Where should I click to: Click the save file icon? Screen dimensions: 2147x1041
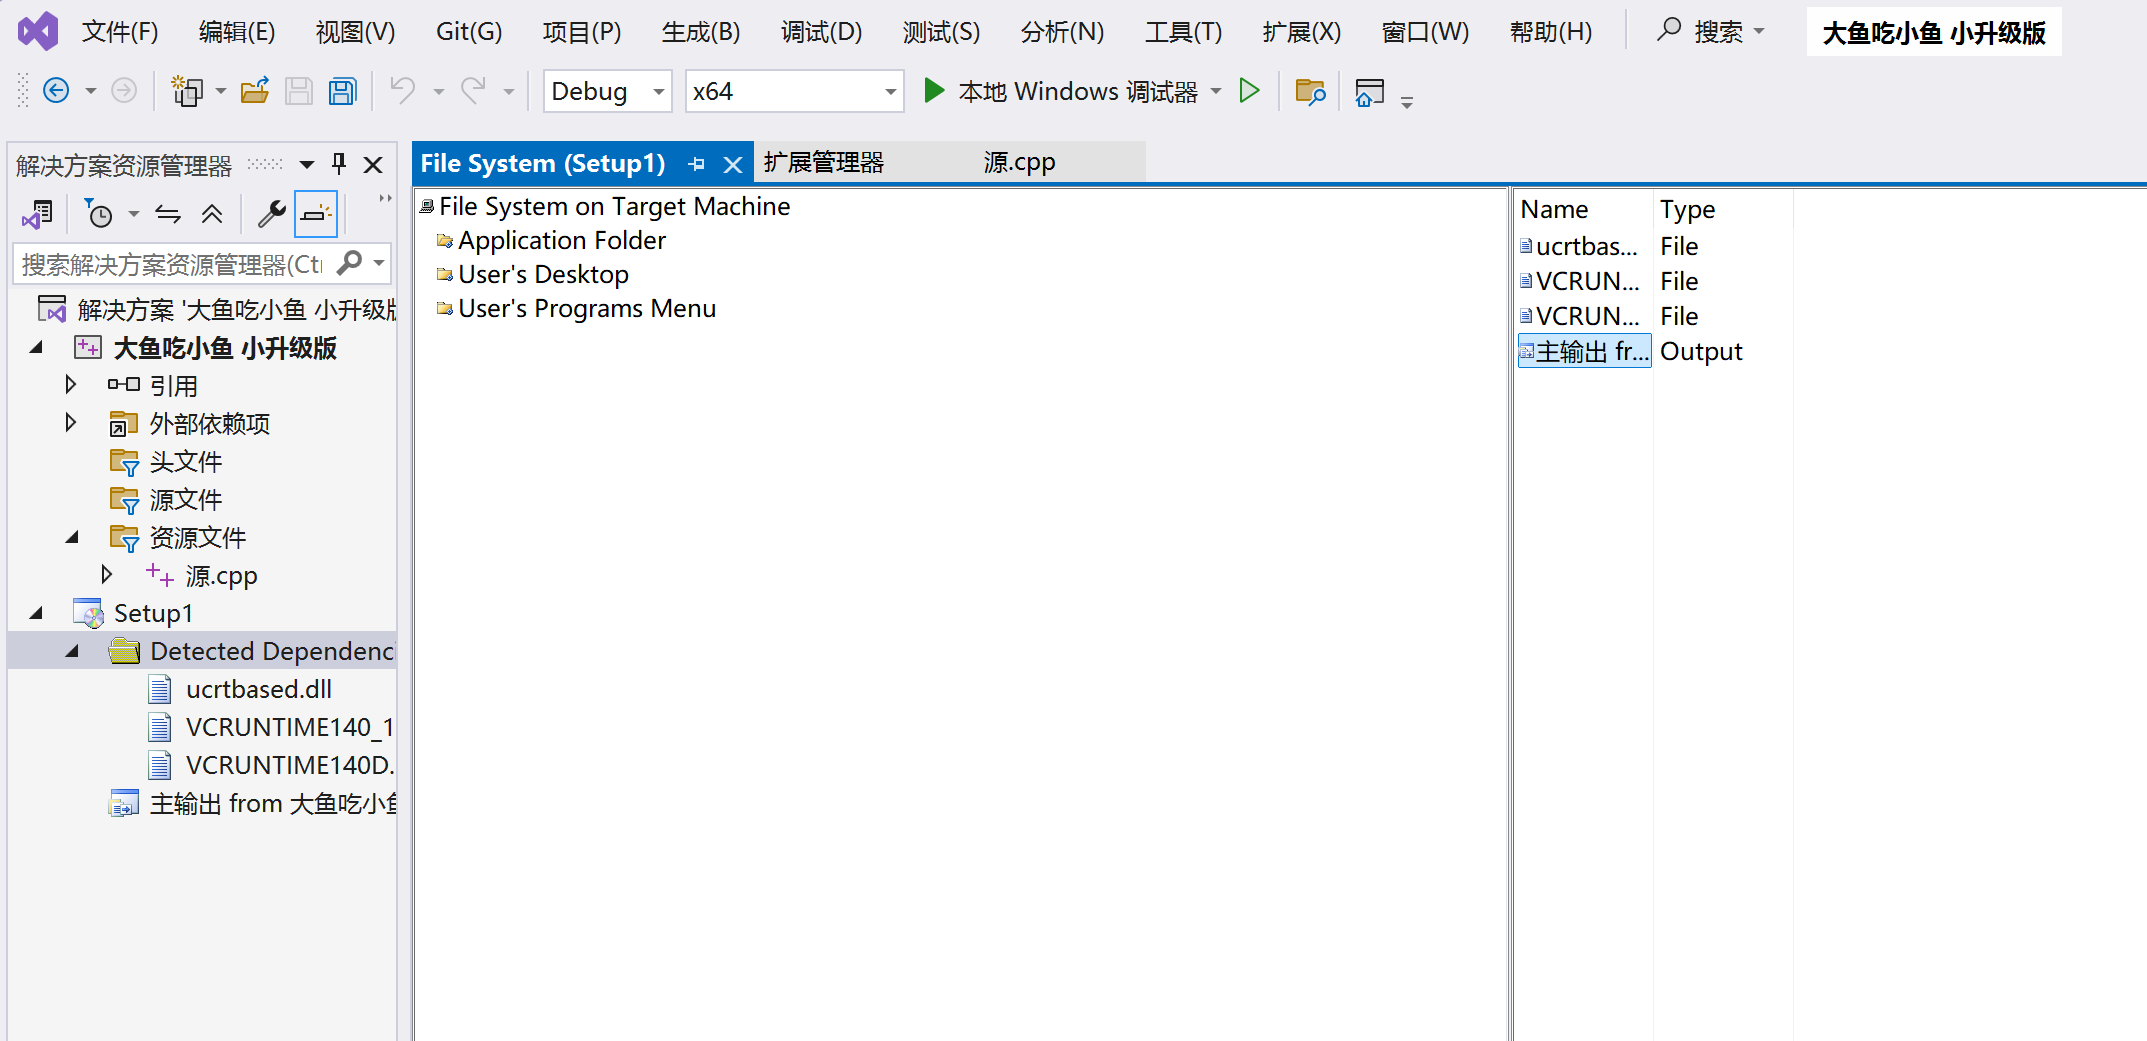pyautogui.click(x=299, y=91)
